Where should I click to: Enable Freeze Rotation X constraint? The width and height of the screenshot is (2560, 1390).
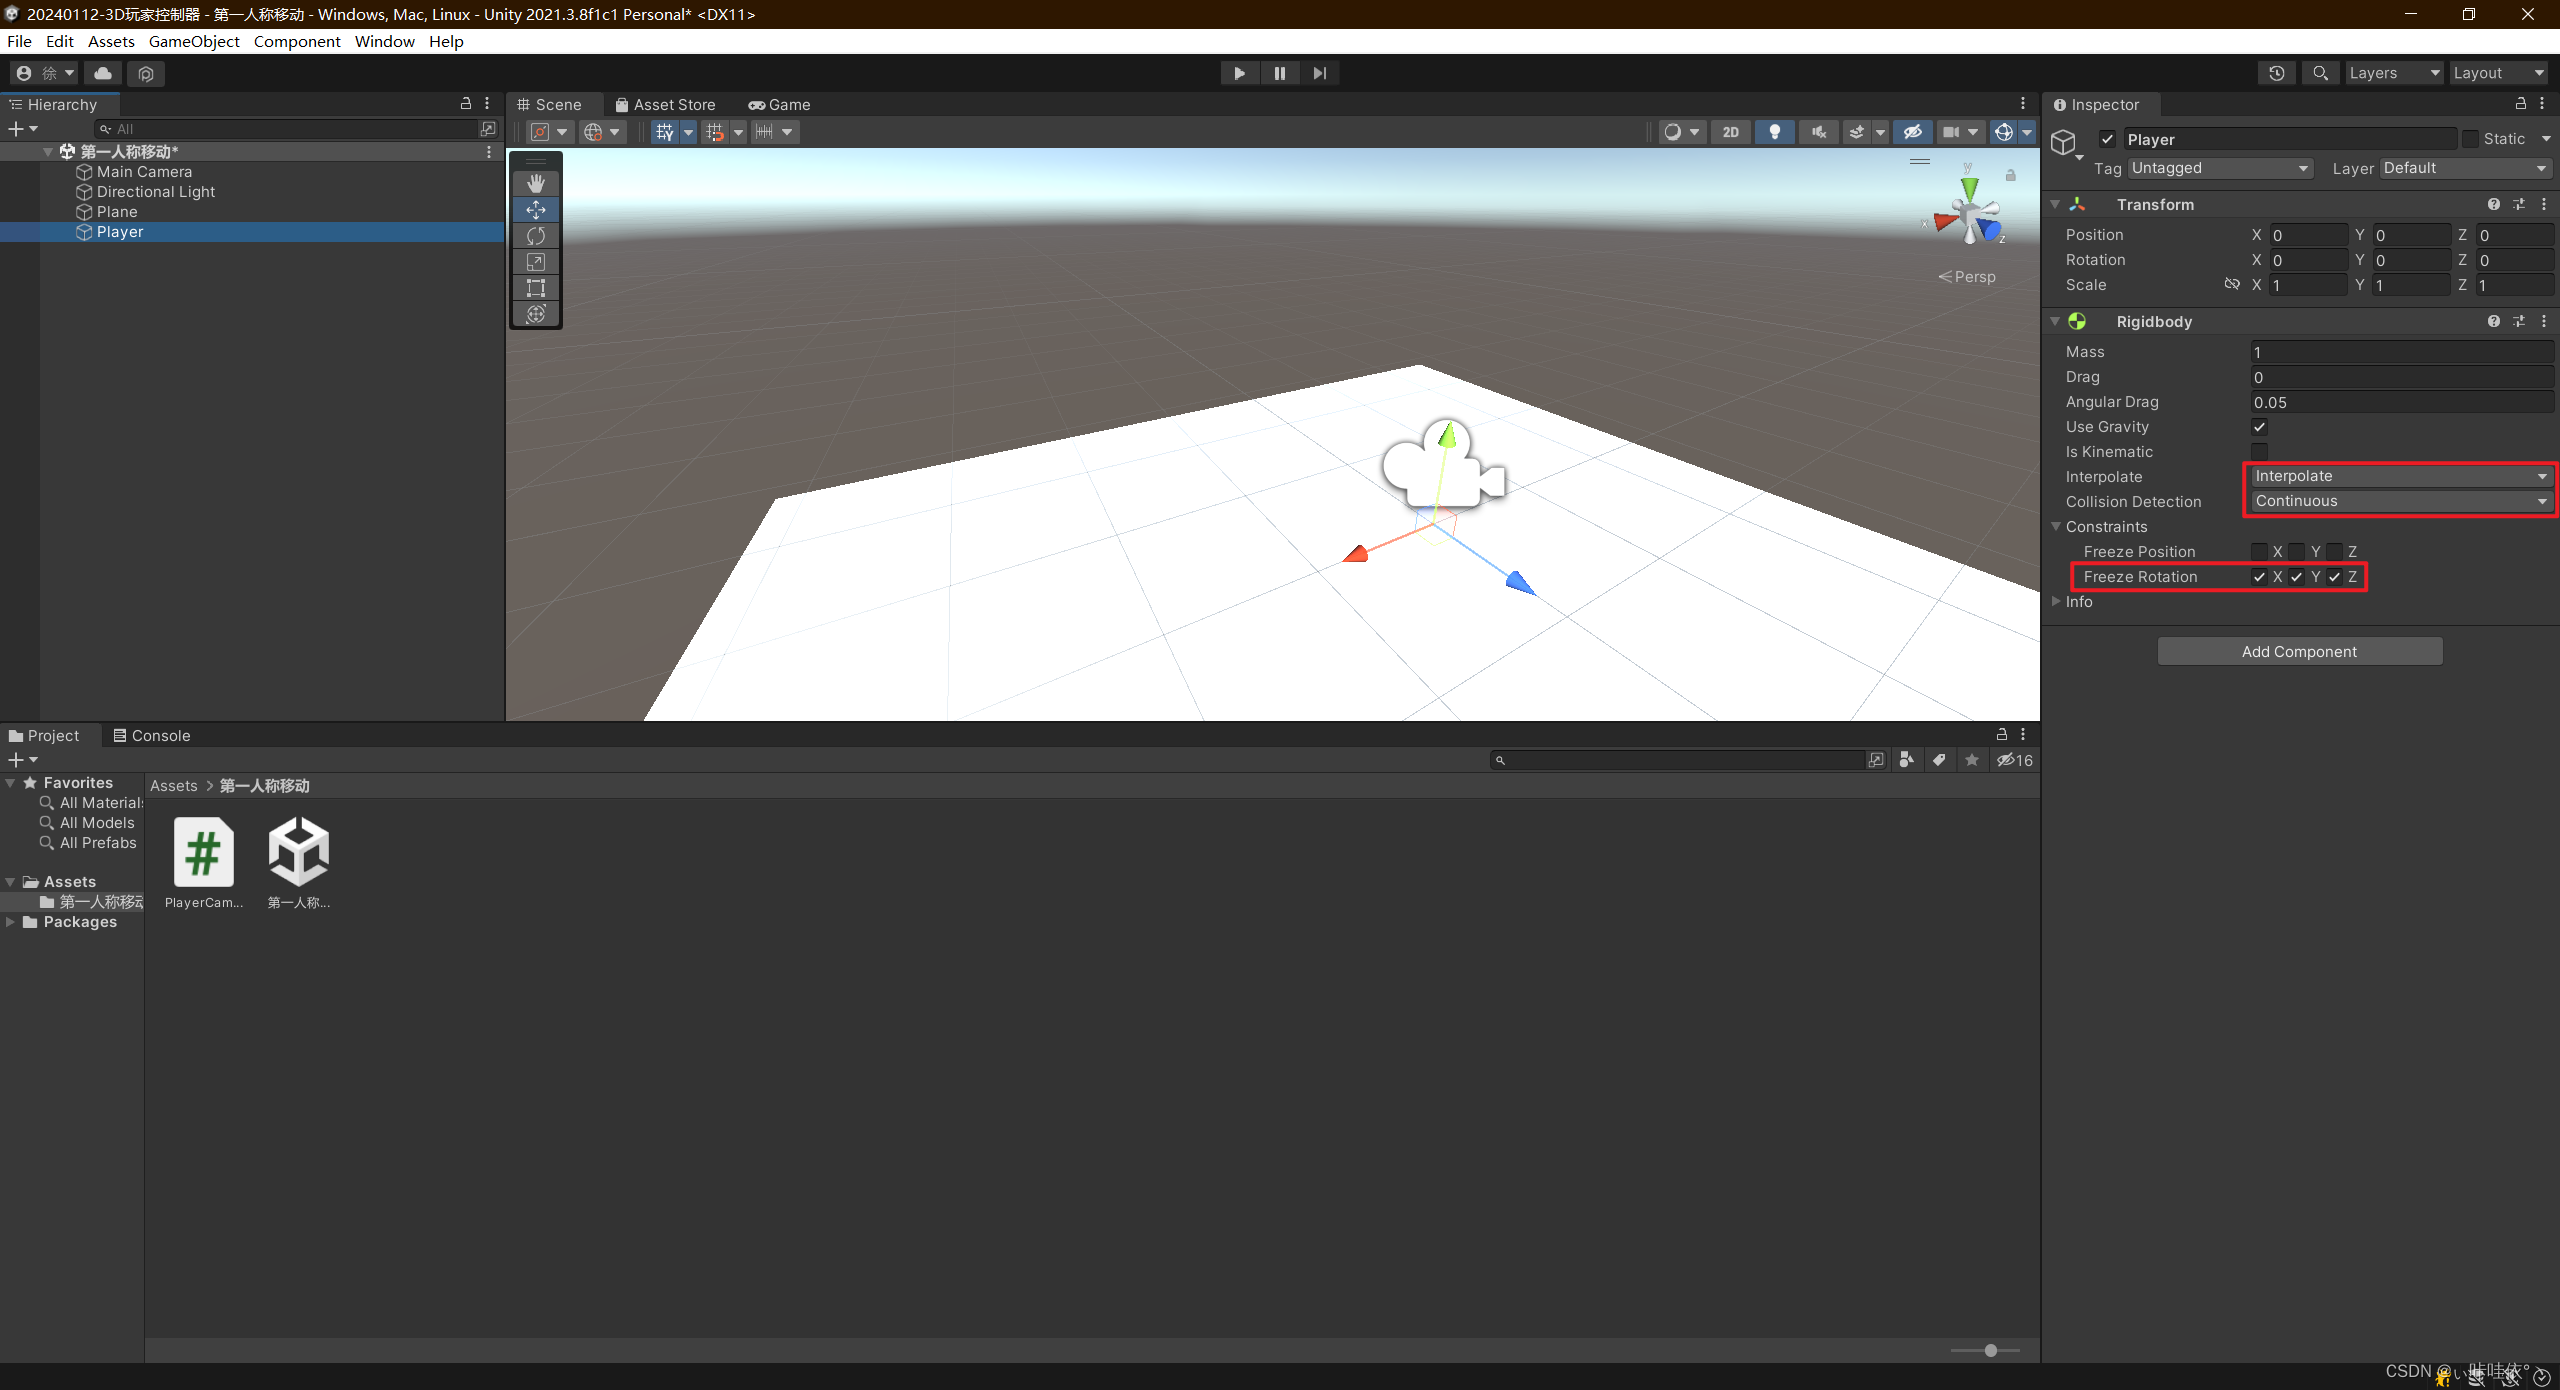pyautogui.click(x=2262, y=577)
